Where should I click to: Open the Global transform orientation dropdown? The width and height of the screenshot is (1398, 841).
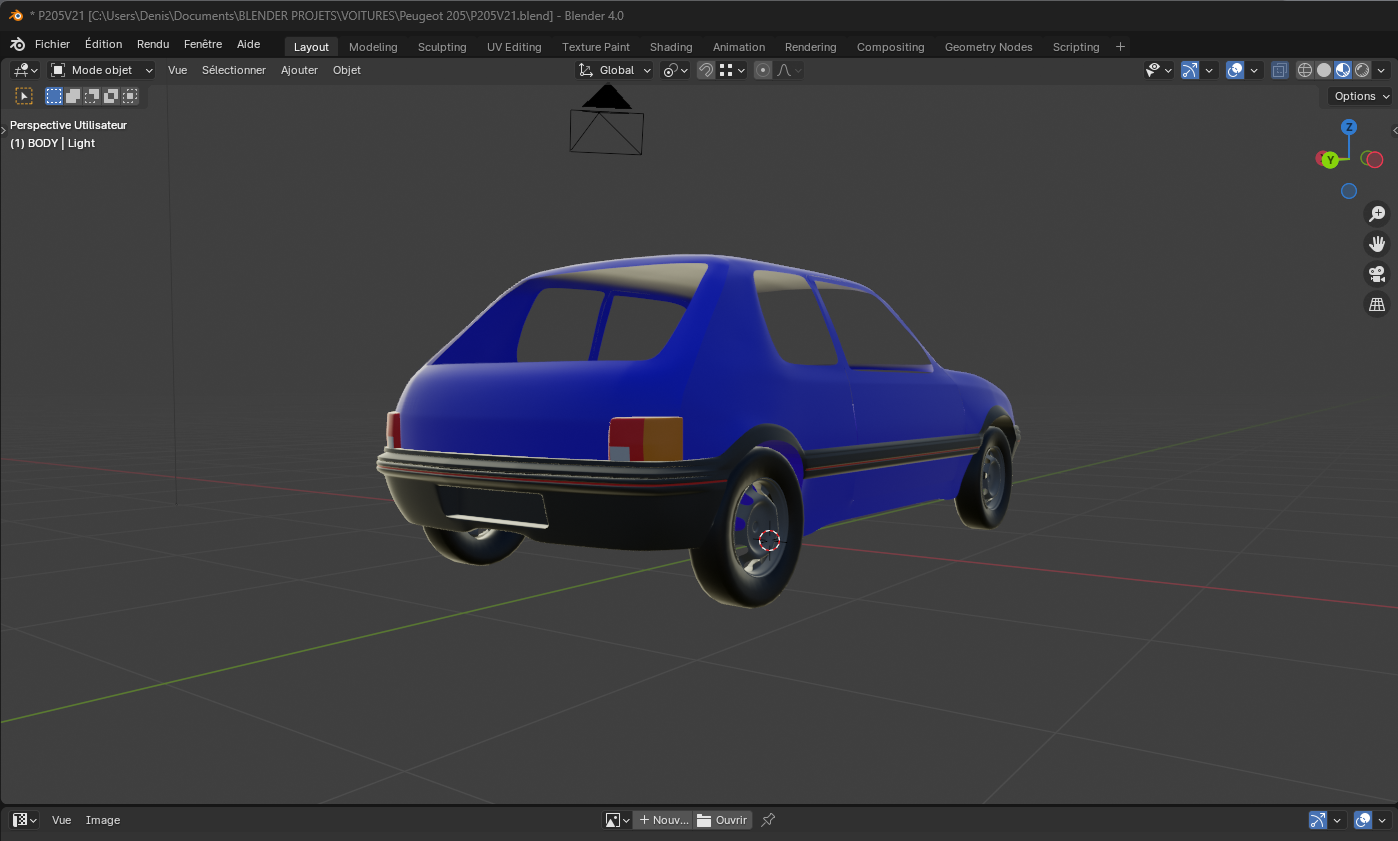615,70
